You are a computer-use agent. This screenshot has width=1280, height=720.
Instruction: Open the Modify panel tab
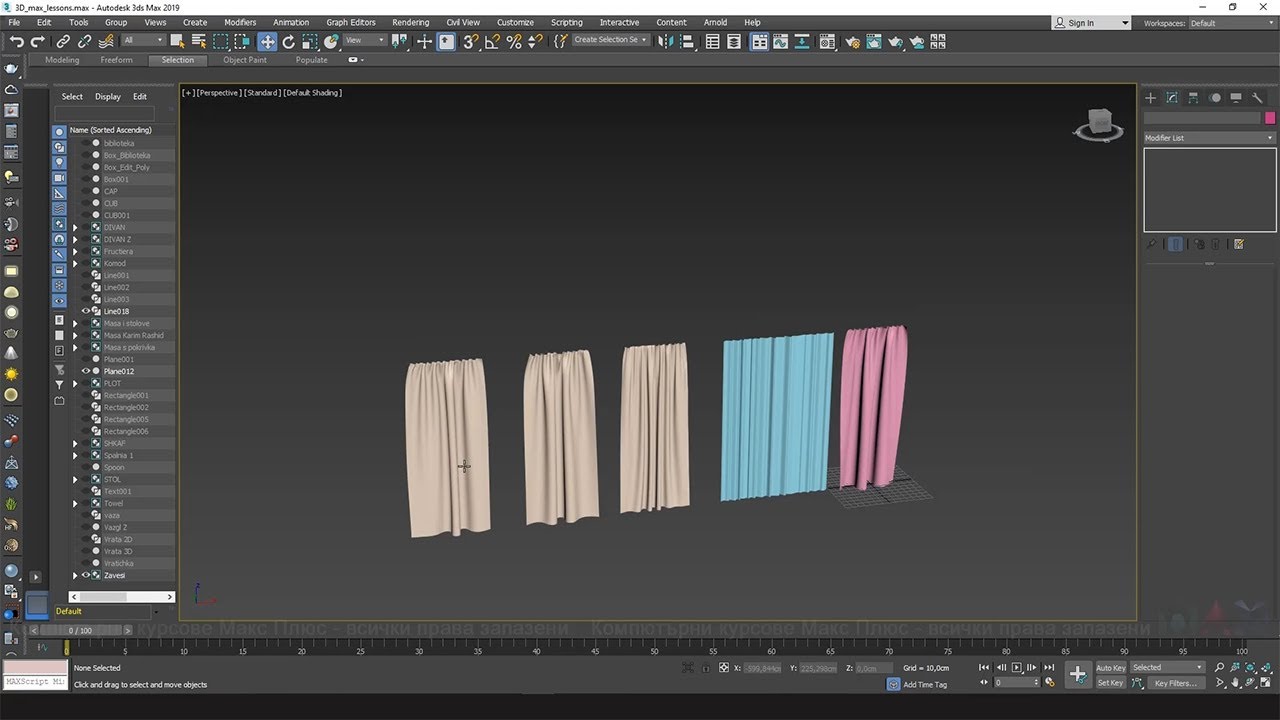tap(1172, 98)
